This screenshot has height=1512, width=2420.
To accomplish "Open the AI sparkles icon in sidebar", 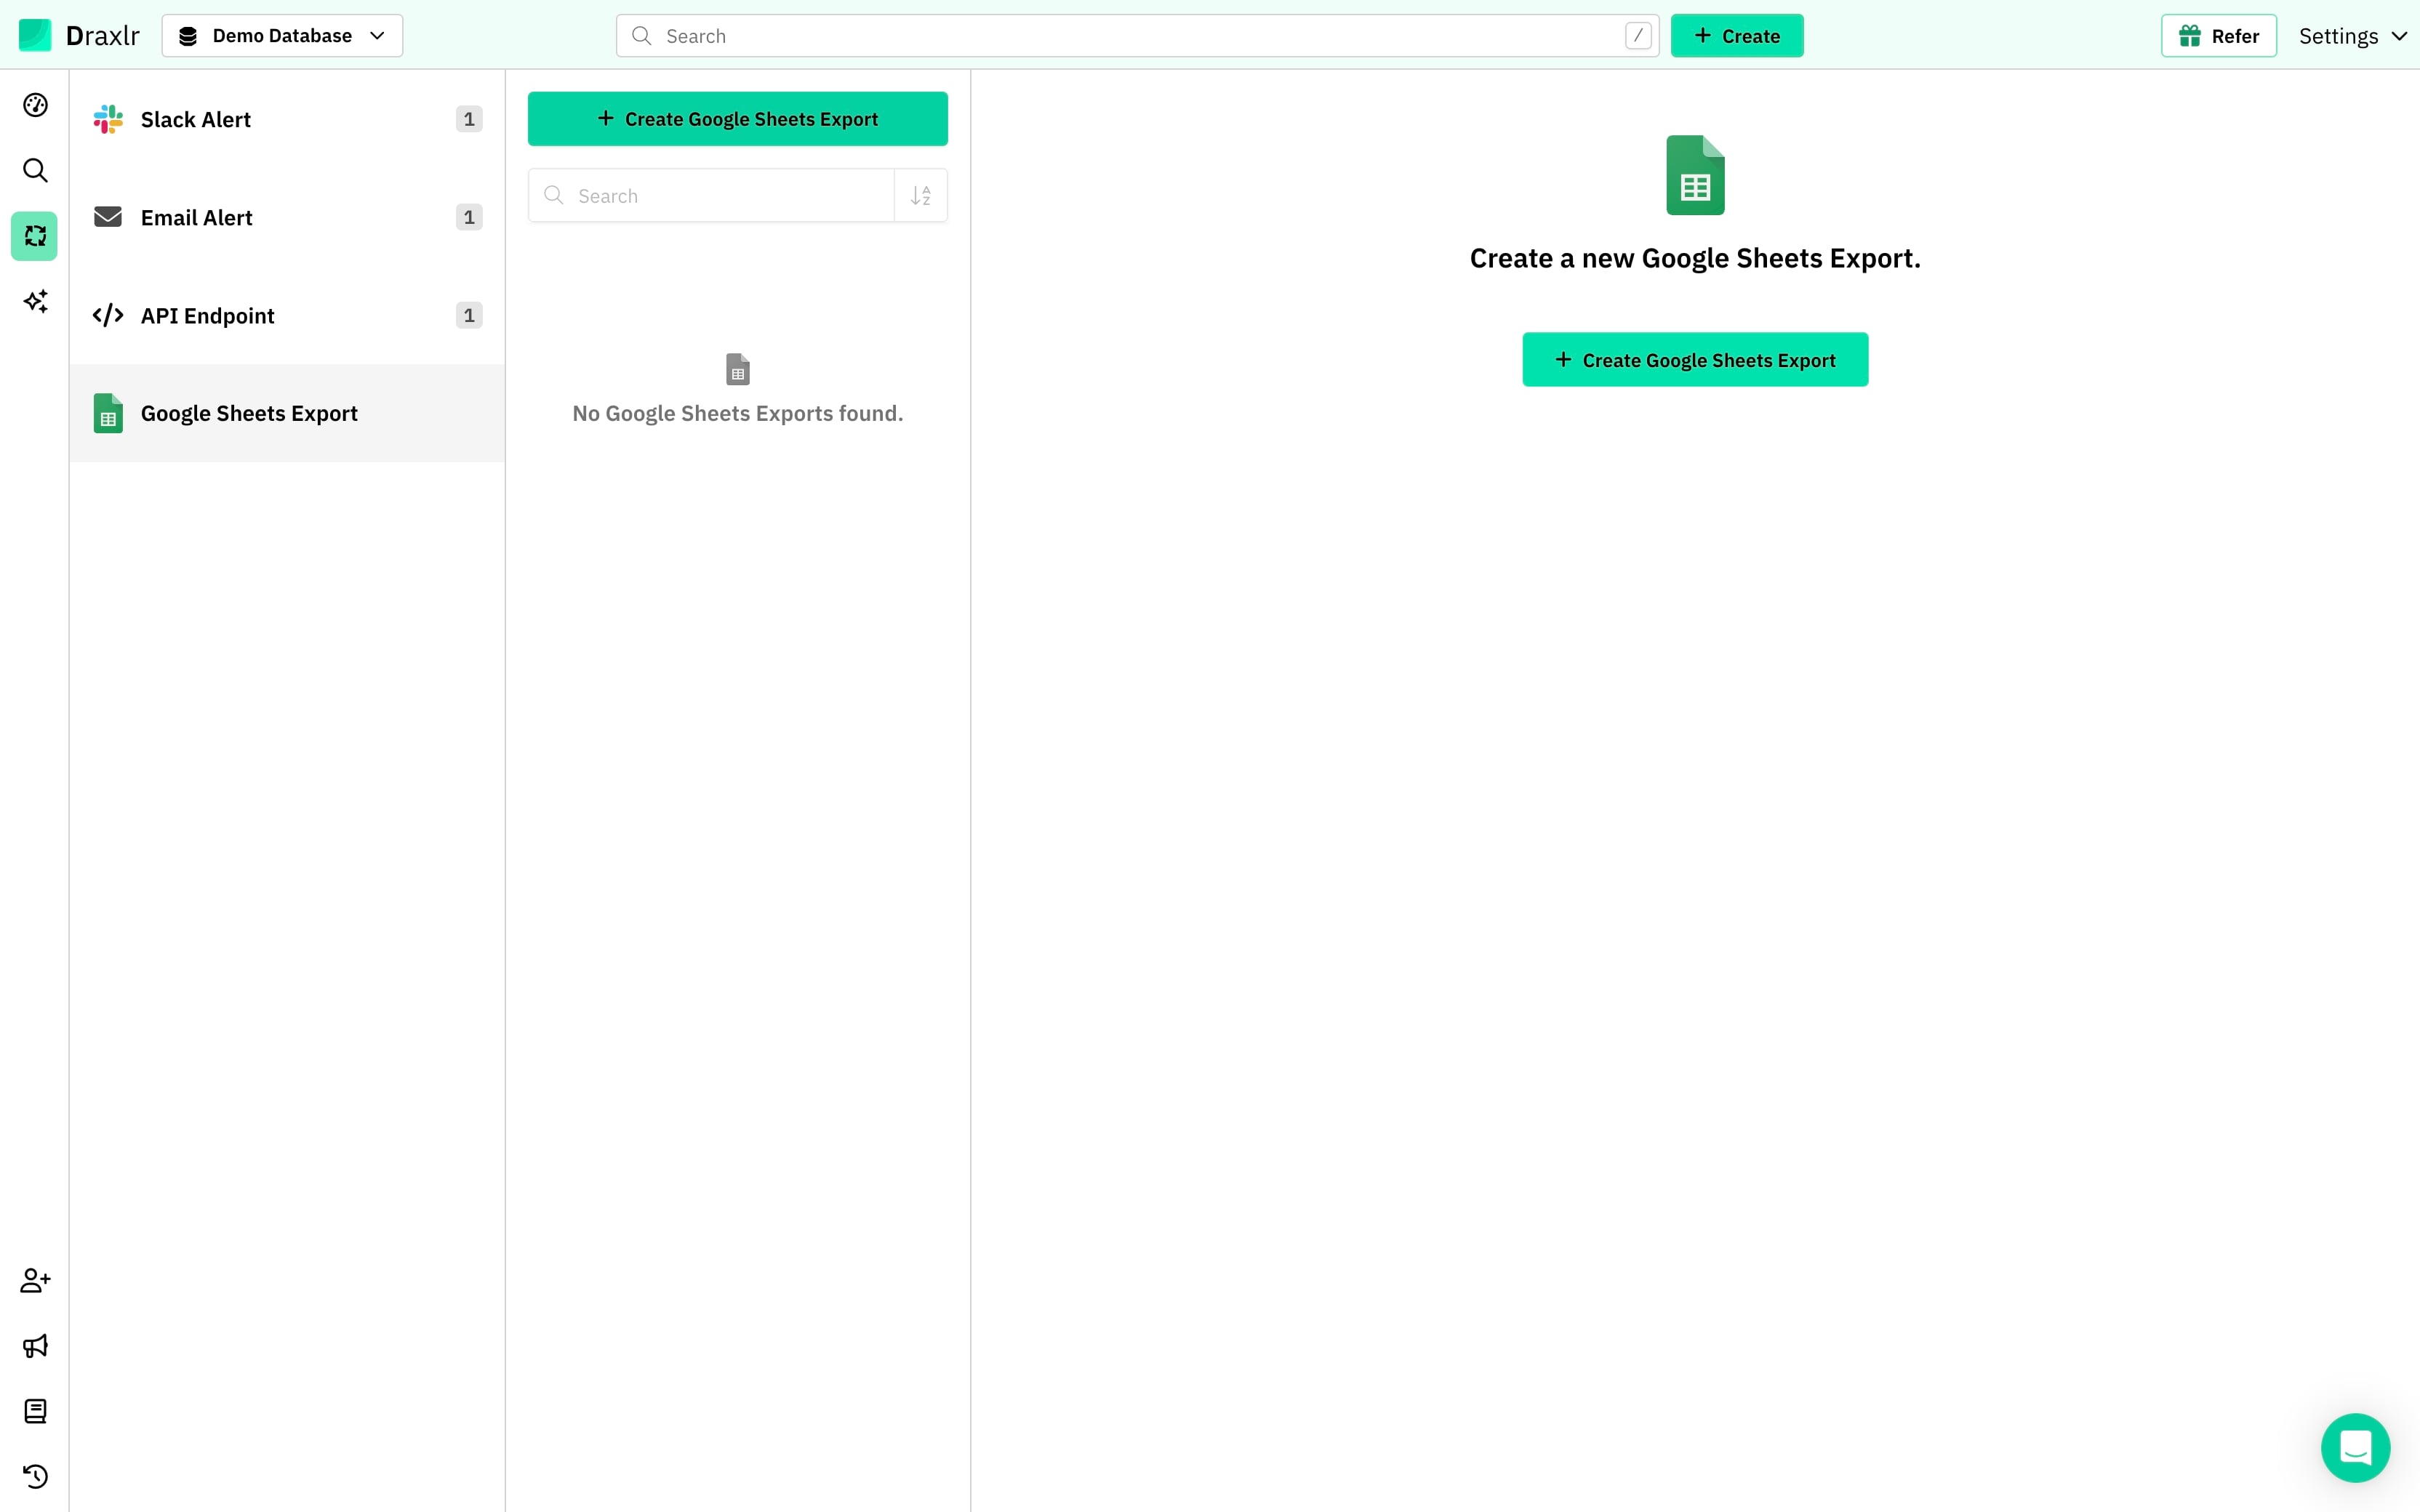I will pos(35,301).
